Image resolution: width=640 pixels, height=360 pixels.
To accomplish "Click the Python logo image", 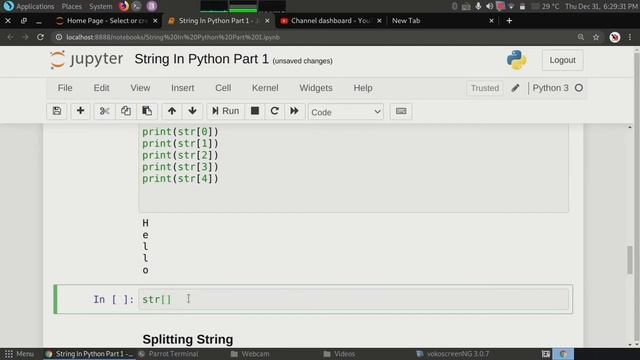I will [516, 60].
